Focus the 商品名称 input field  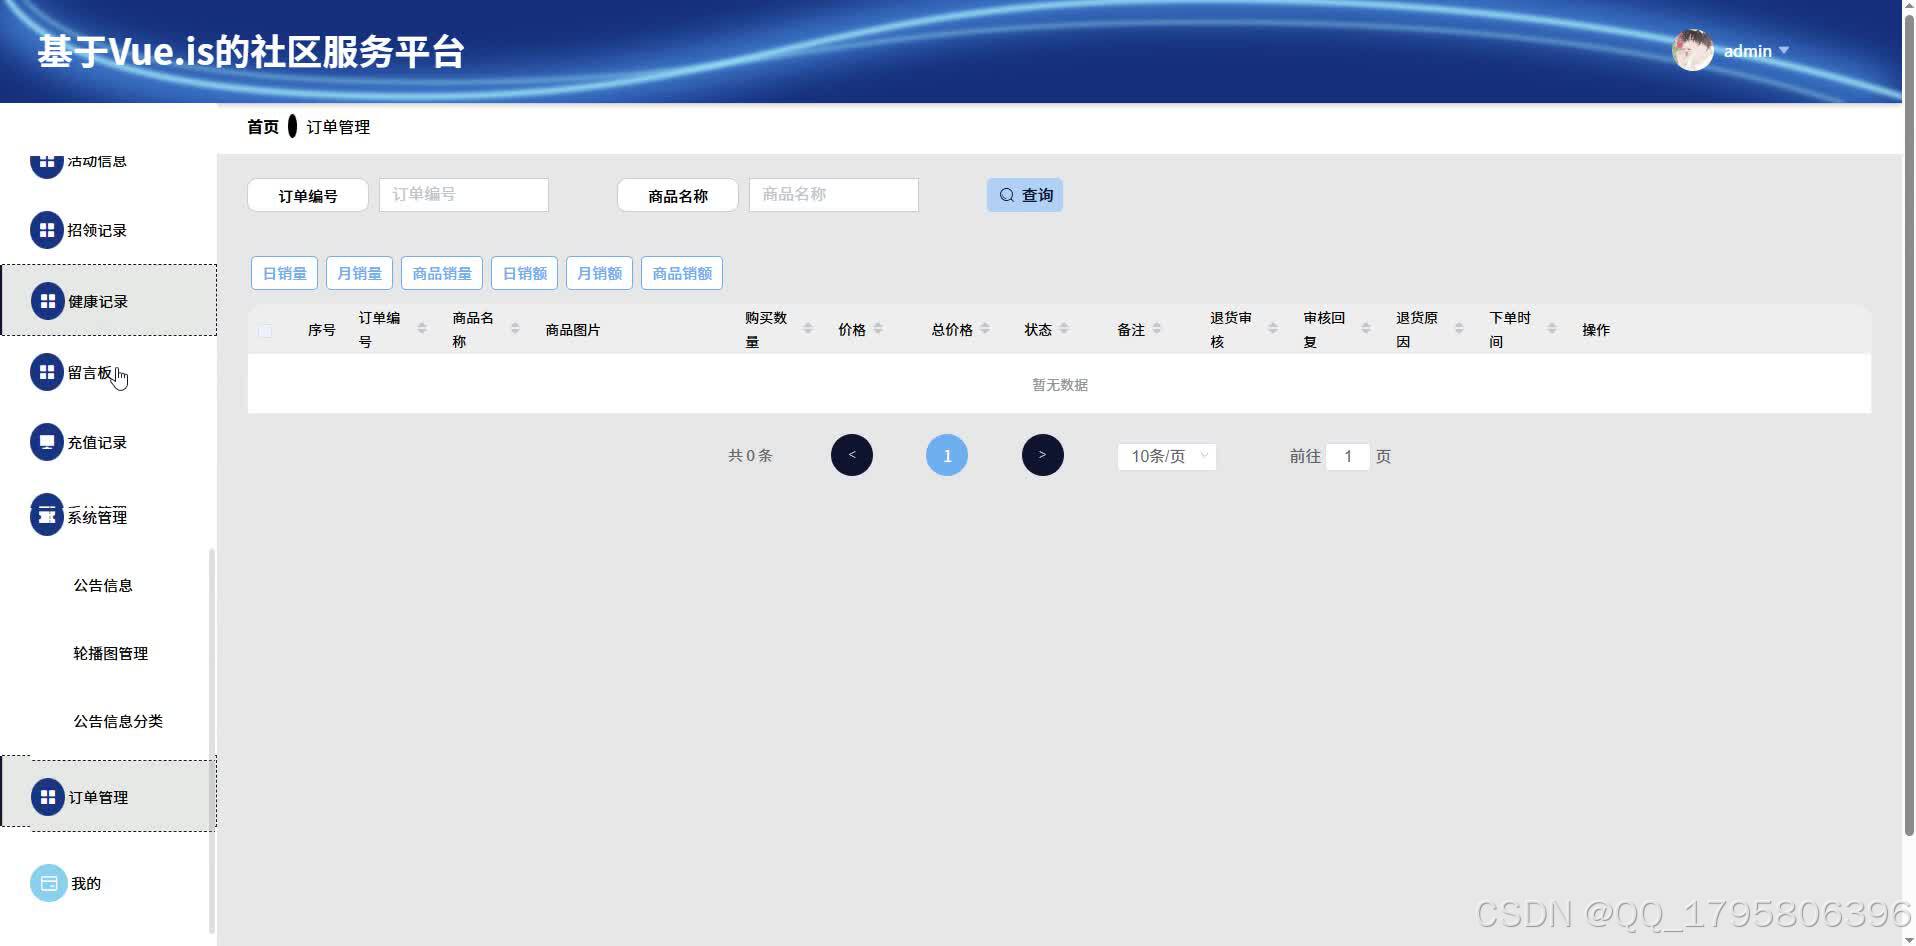(x=834, y=194)
